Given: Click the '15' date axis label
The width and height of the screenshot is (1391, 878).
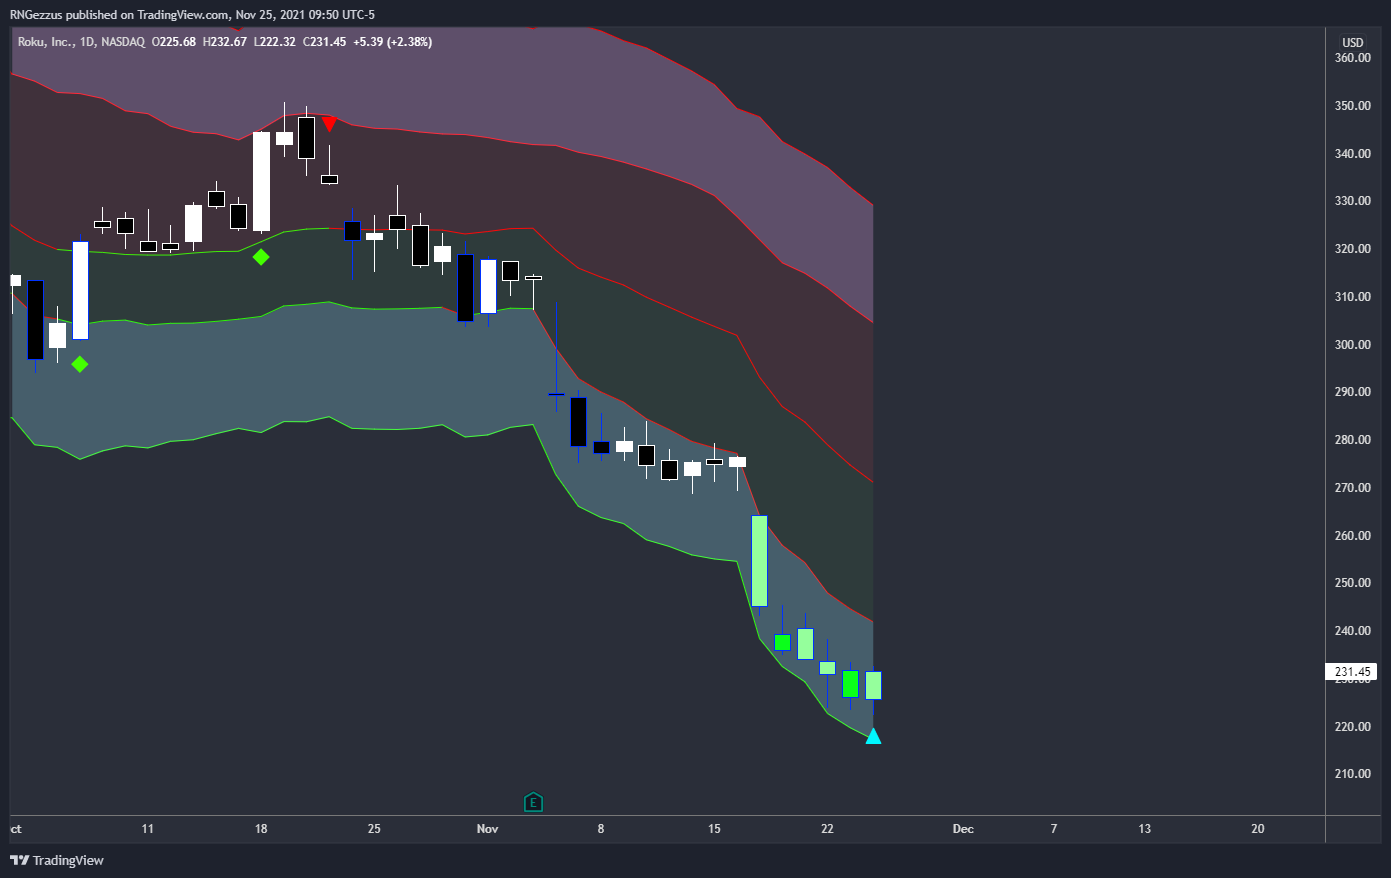Looking at the screenshot, I should 714,829.
